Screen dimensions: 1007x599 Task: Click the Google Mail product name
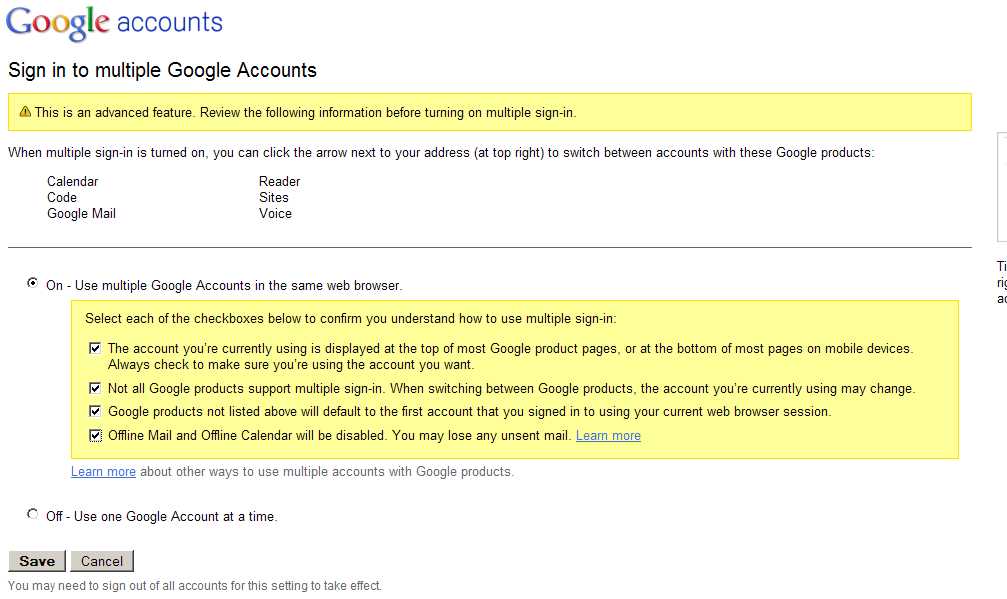pyautogui.click(x=82, y=214)
